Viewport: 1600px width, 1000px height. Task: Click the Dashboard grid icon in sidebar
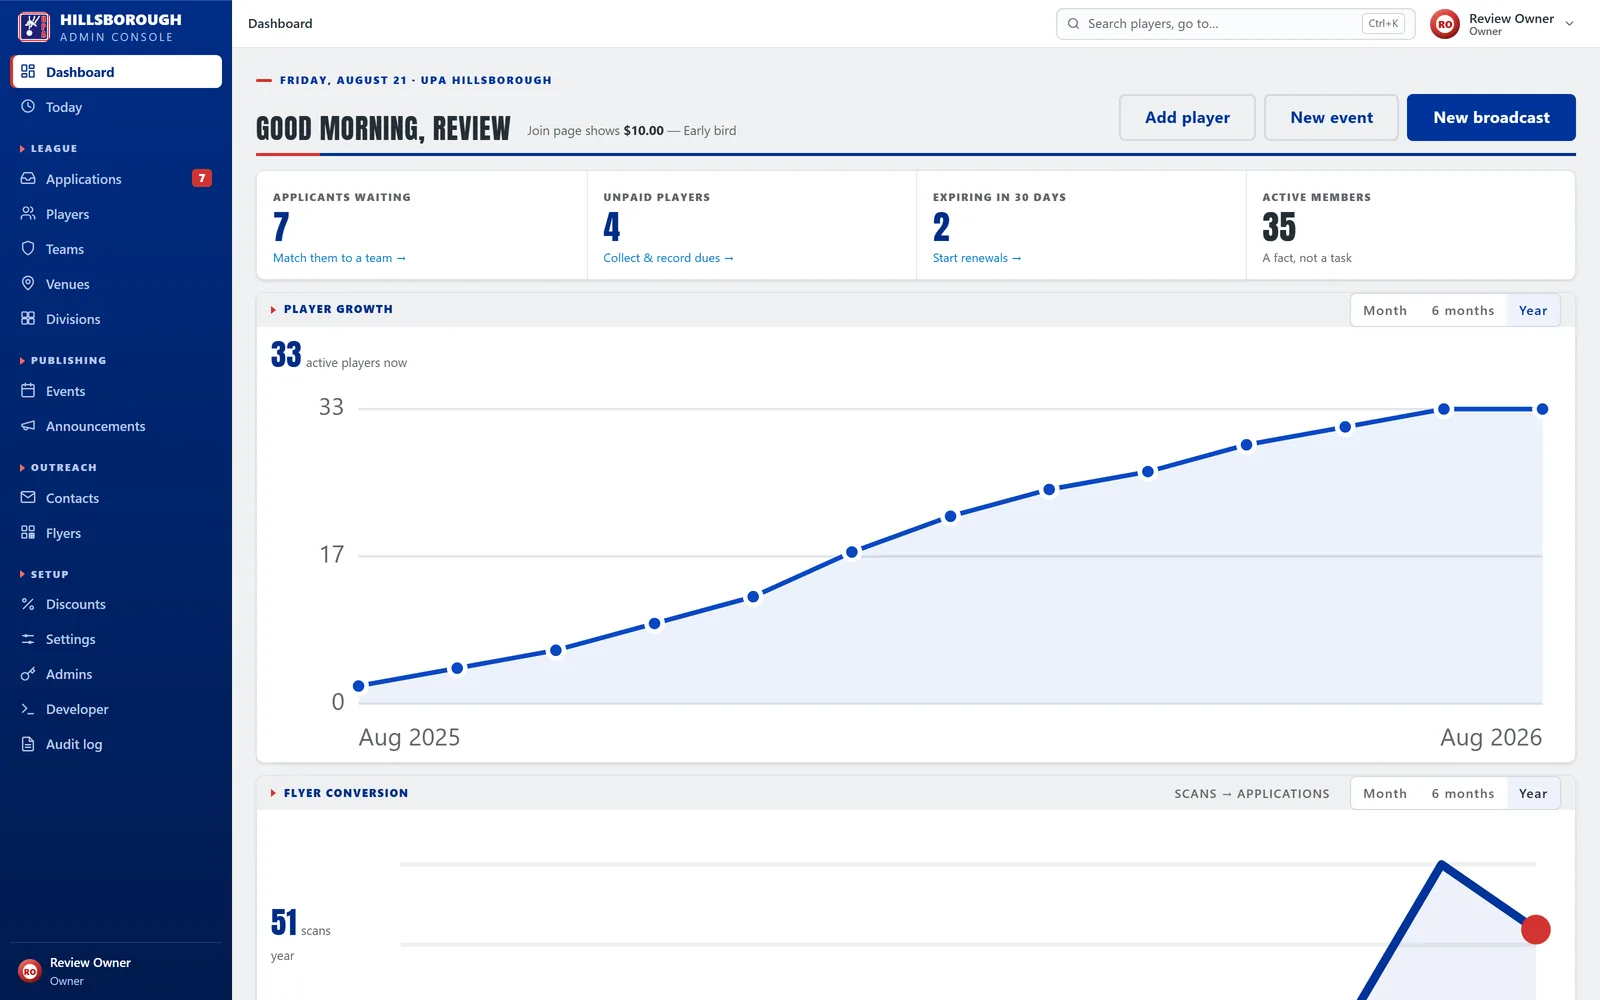[x=28, y=72]
